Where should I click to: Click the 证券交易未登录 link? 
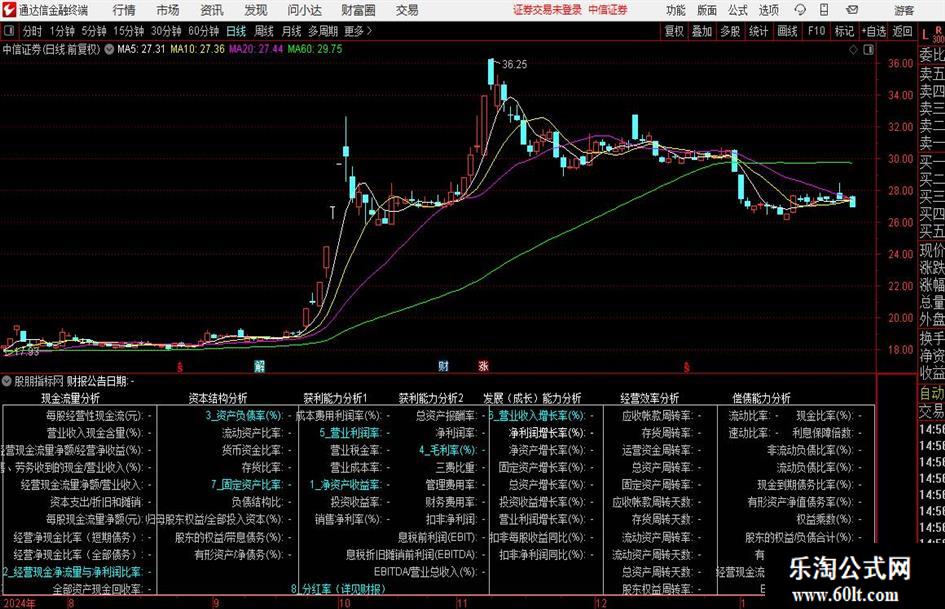tap(547, 10)
